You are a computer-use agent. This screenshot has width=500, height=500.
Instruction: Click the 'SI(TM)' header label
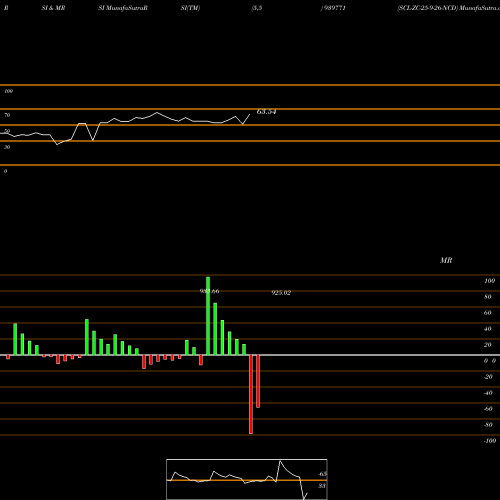point(190,8)
